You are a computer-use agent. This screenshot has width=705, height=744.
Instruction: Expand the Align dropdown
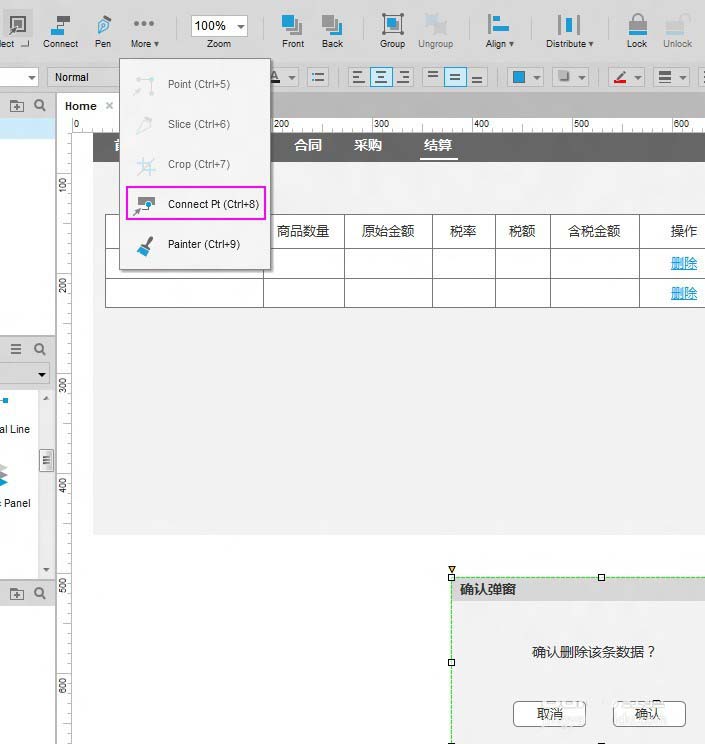(499, 30)
